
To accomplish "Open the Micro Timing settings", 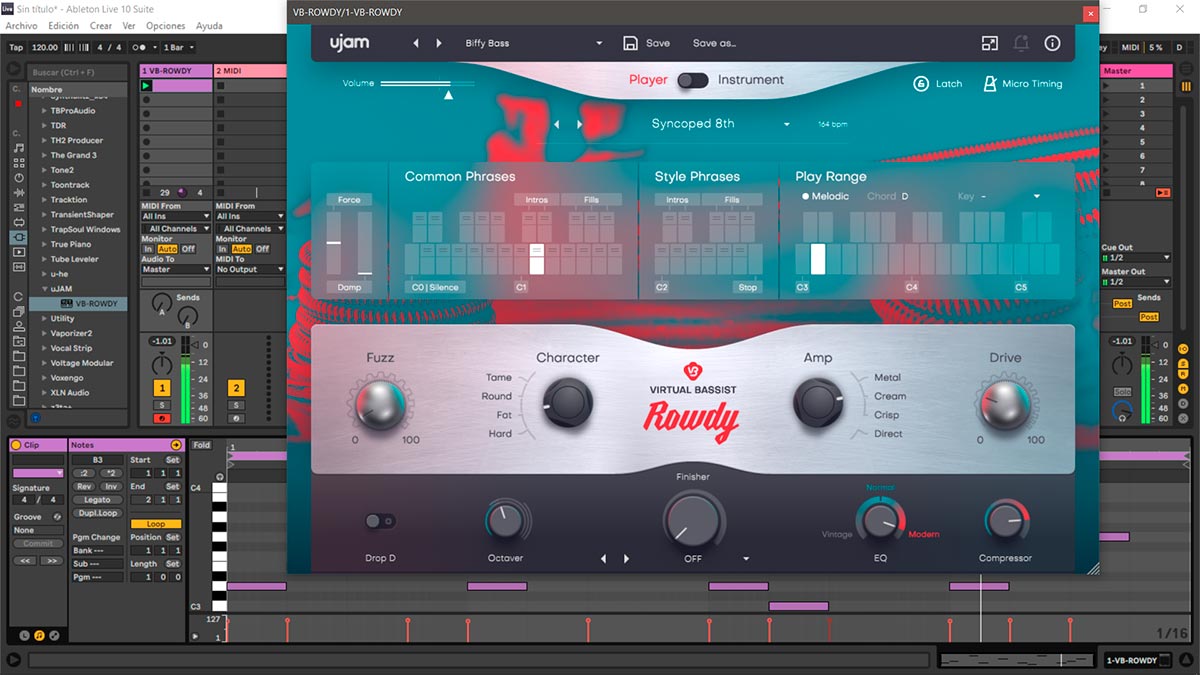I will 1022,84.
